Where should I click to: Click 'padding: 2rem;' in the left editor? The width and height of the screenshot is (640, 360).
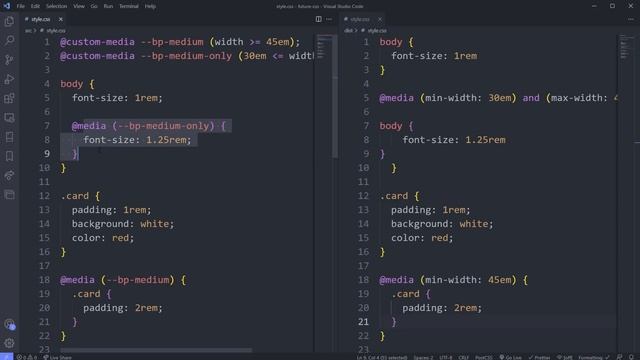[x=123, y=308]
